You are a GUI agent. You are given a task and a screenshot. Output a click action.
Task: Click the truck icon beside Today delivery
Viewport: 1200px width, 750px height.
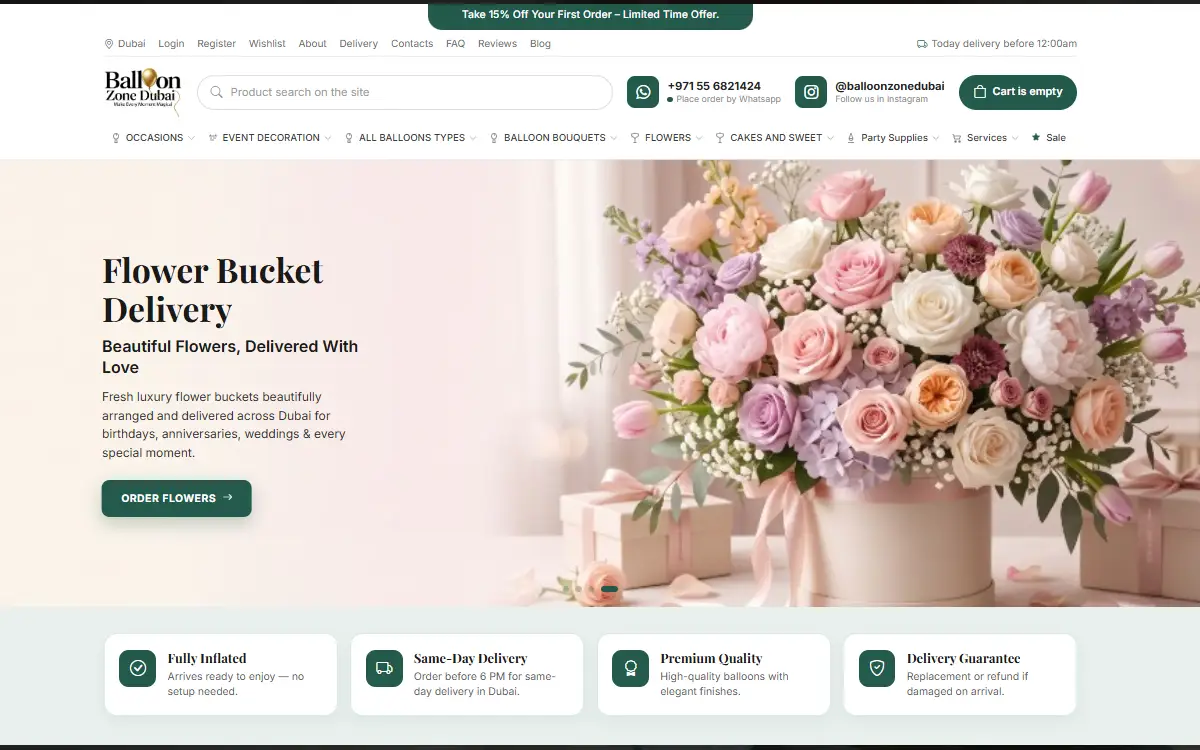[922, 44]
